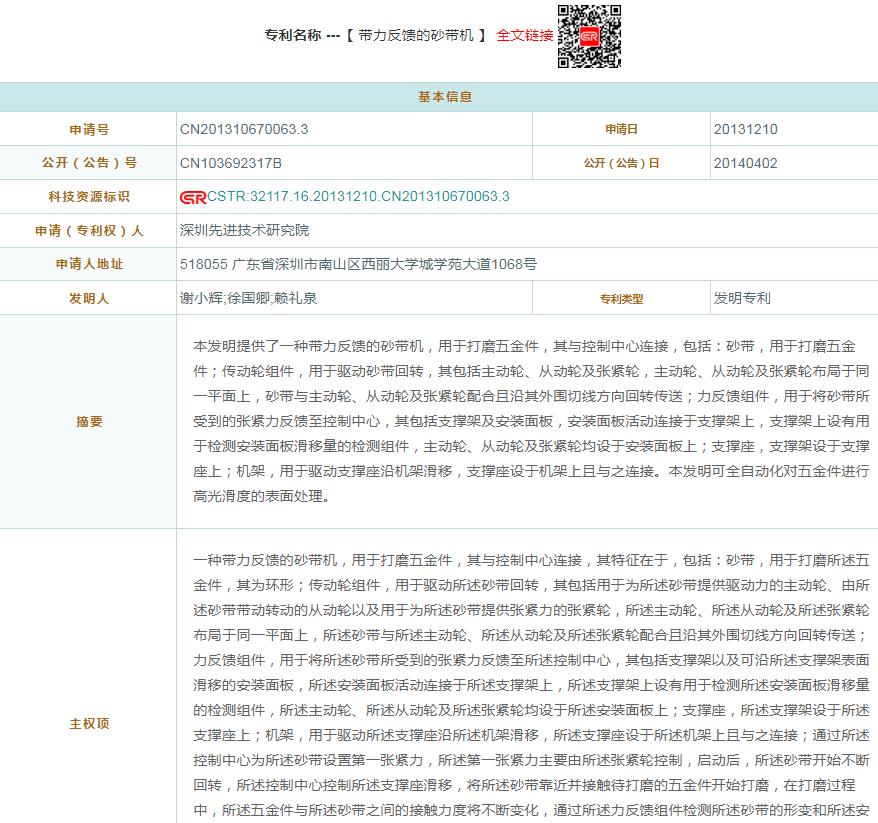
Task: Click the patent title 带力反馈的砂带机
Action: click(414, 35)
